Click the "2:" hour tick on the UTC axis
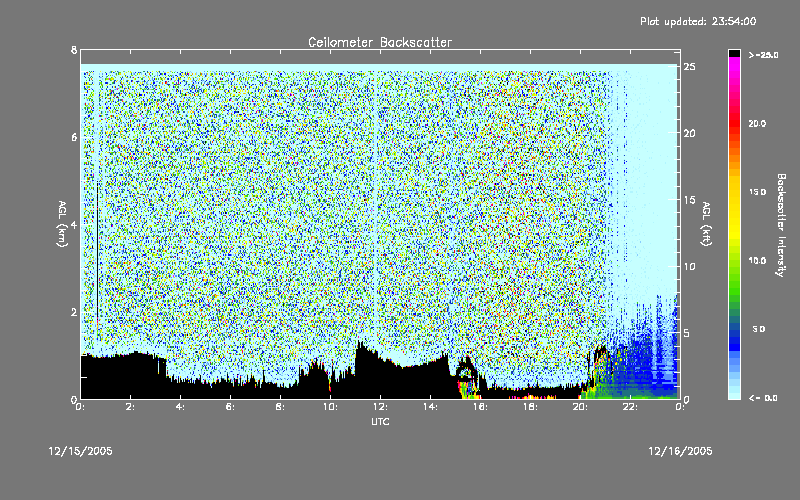Screen dimensions: 800x500 pos(131,407)
